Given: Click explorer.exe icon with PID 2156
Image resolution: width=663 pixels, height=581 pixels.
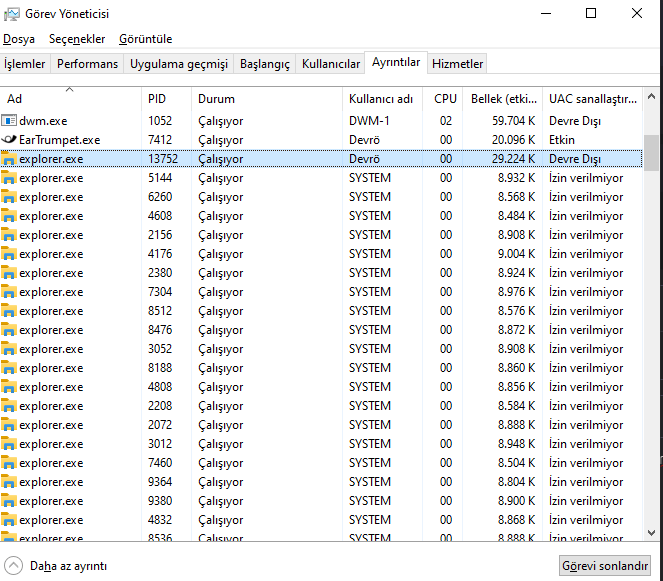Looking at the screenshot, I should [9, 235].
